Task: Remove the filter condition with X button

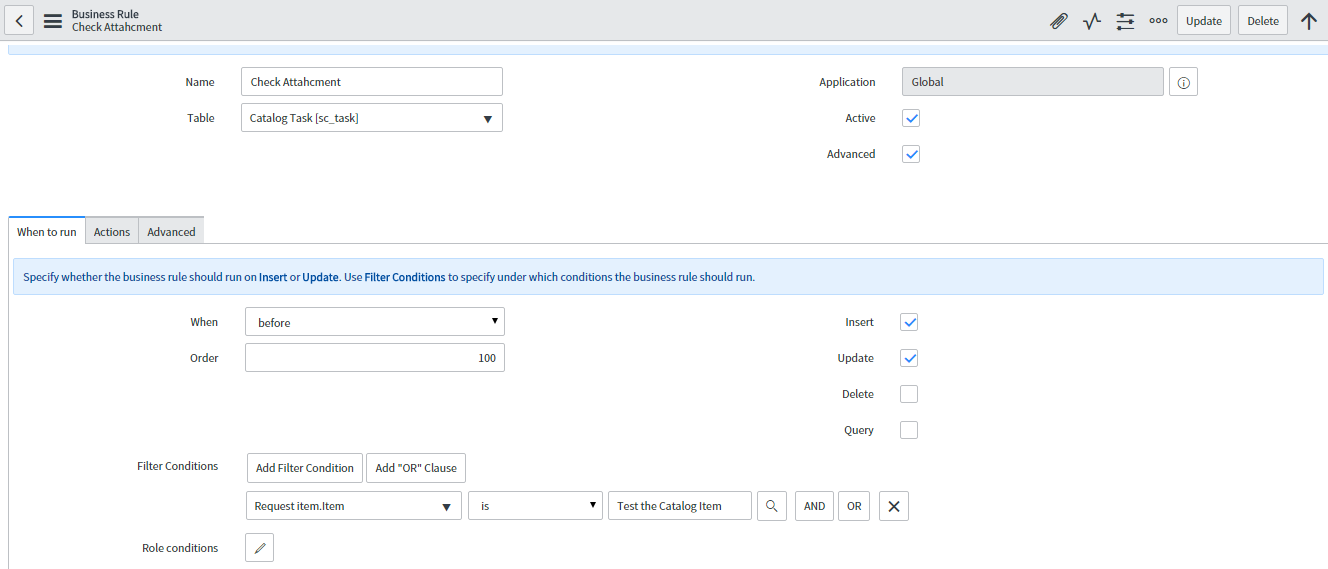Action: click(894, 506)
